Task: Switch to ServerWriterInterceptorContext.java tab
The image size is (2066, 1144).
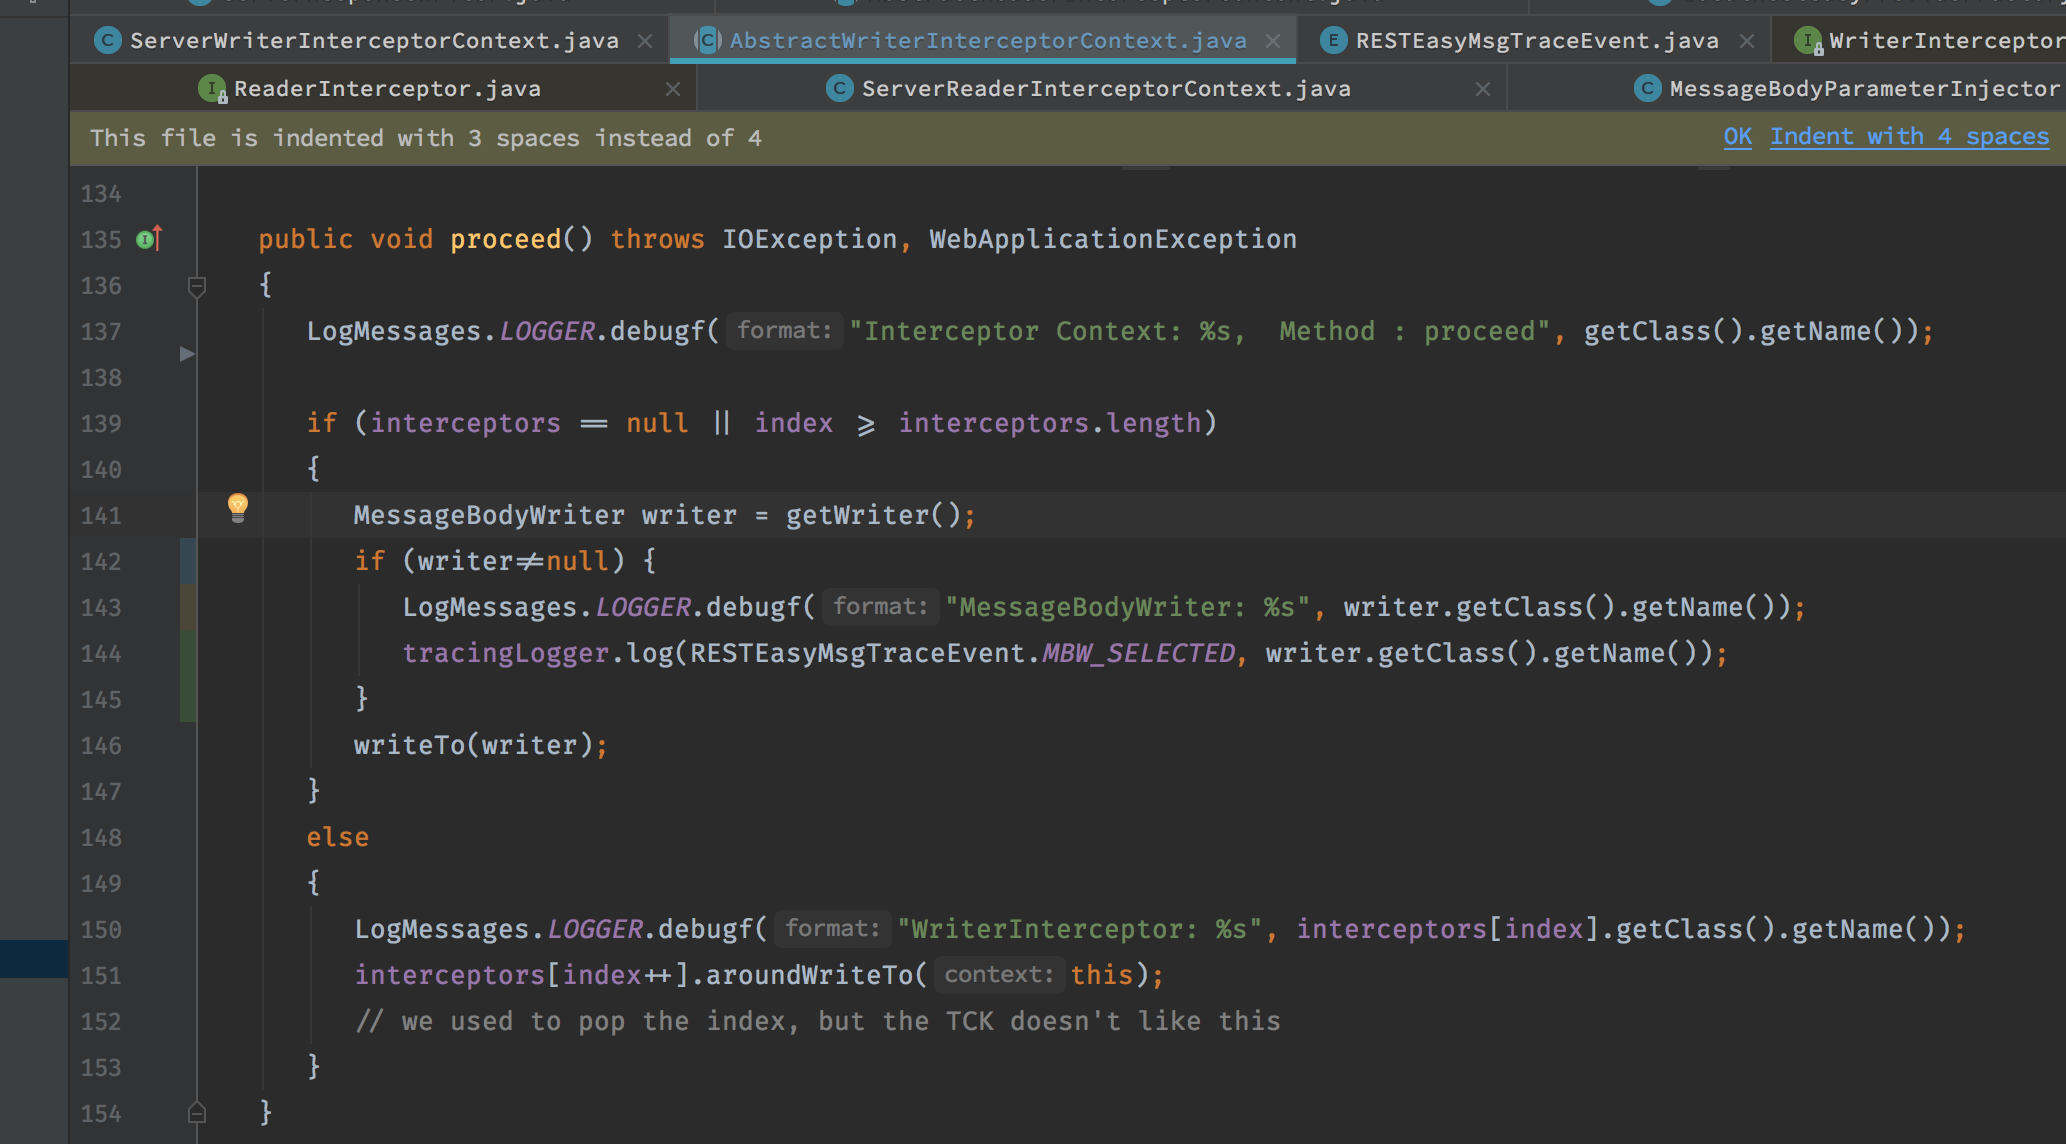Action: [374, 41]
